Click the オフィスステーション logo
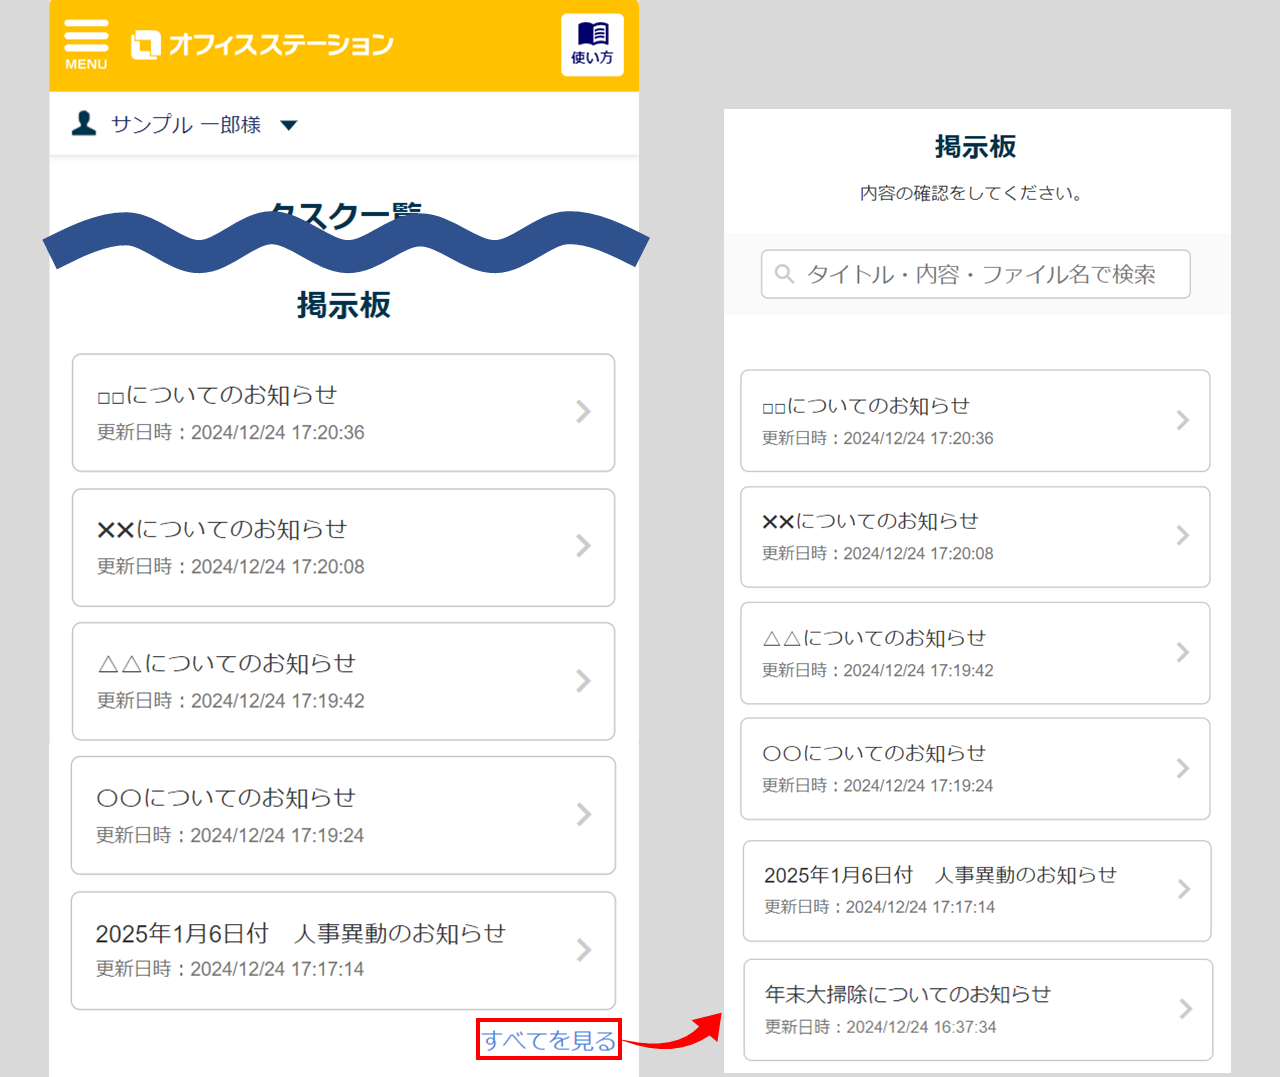The image size is (1280, 1077). (x=262, y=45)
